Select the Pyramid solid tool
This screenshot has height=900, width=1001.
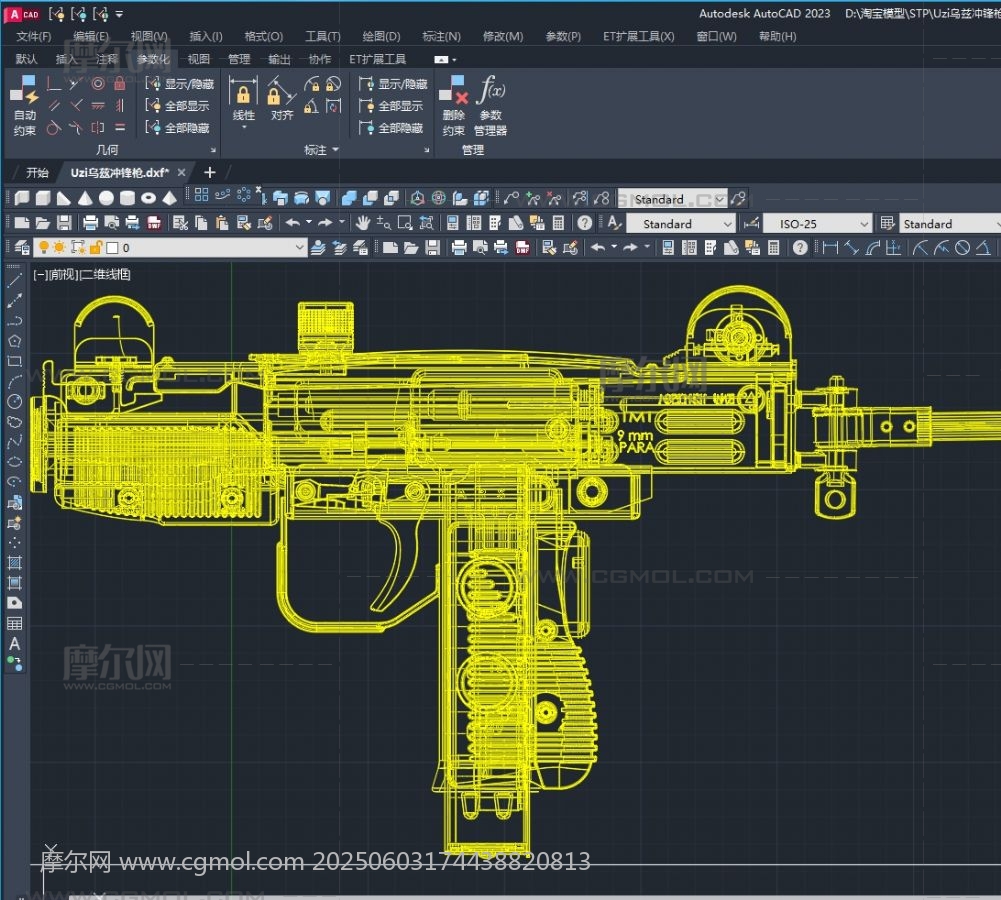(x=169, y=199)
